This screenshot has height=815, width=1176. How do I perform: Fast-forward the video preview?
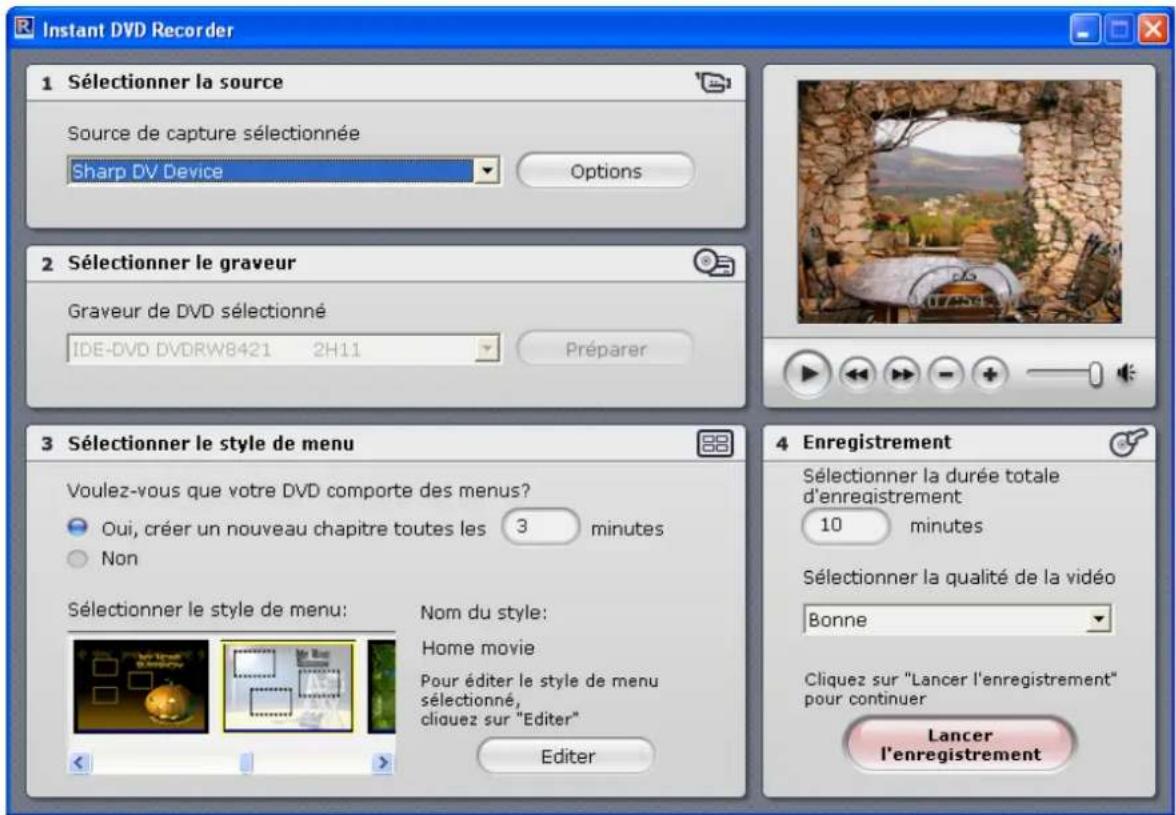[x=902, y=373]
